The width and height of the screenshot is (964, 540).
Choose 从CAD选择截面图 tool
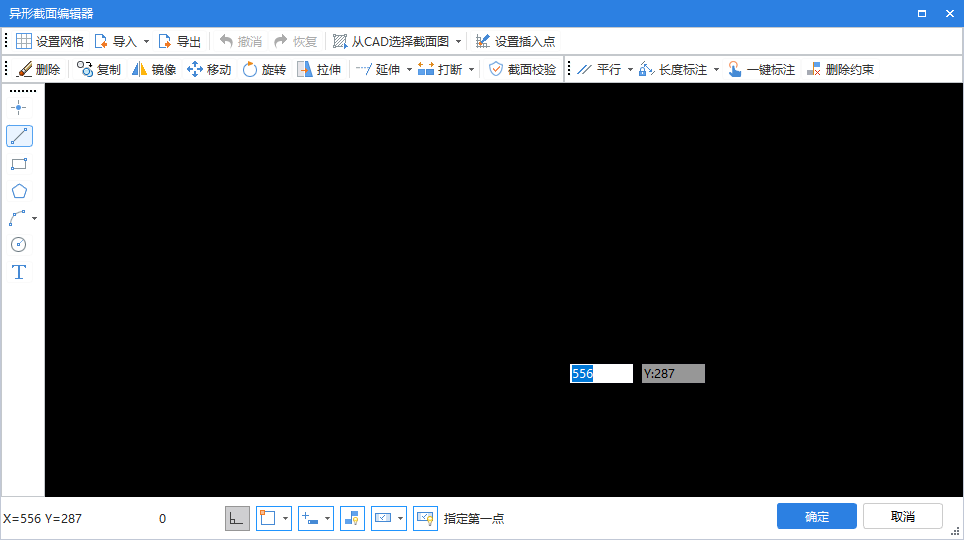pyautogui.click(x=391, y=41)
